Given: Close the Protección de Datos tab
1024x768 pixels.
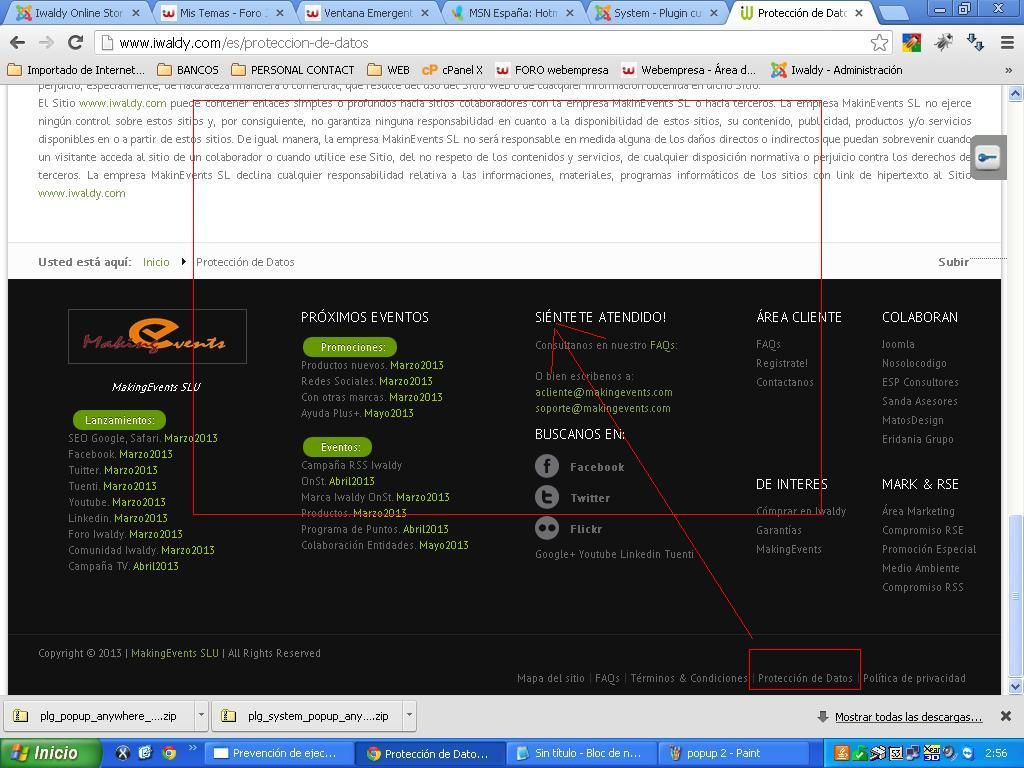Looking at the screenshot, I should point(859,13).
